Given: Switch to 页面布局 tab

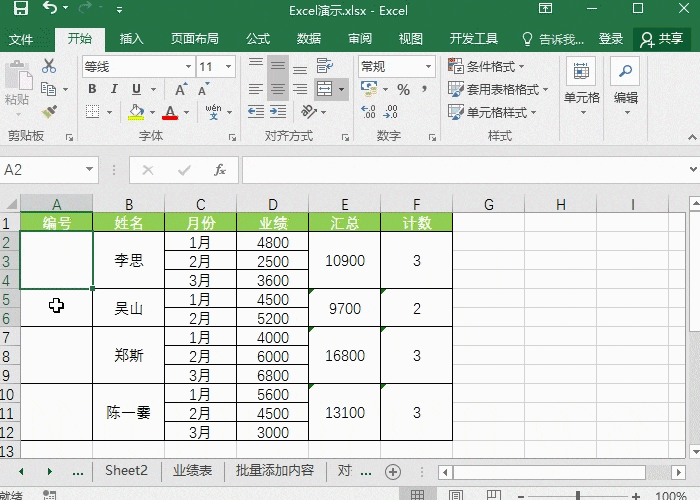Looking at the screenshot, I should (195, 39).
